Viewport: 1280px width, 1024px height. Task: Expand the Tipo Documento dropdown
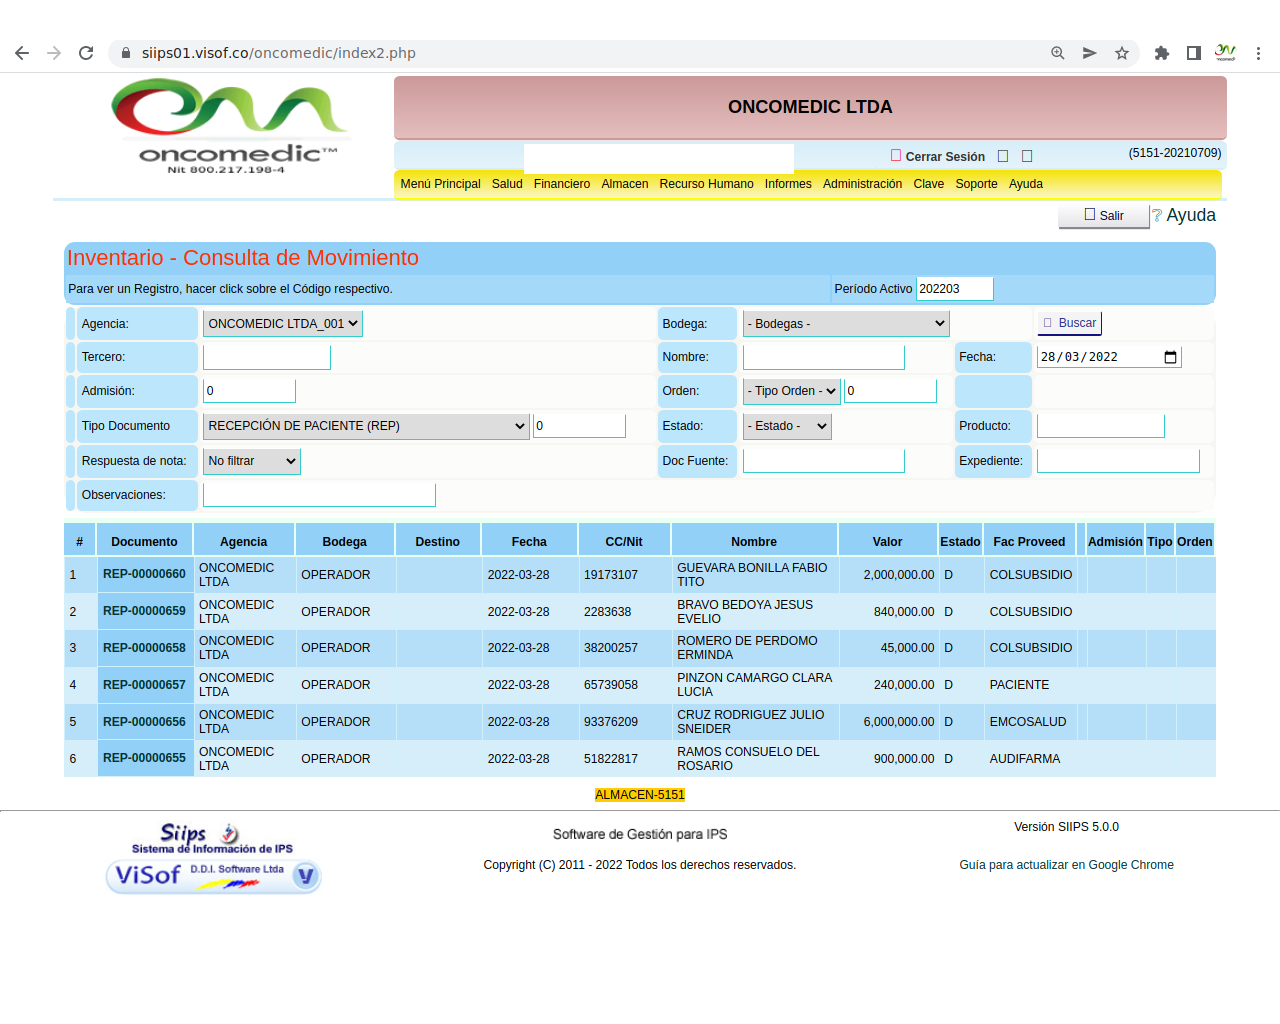[x=366, y=426]
